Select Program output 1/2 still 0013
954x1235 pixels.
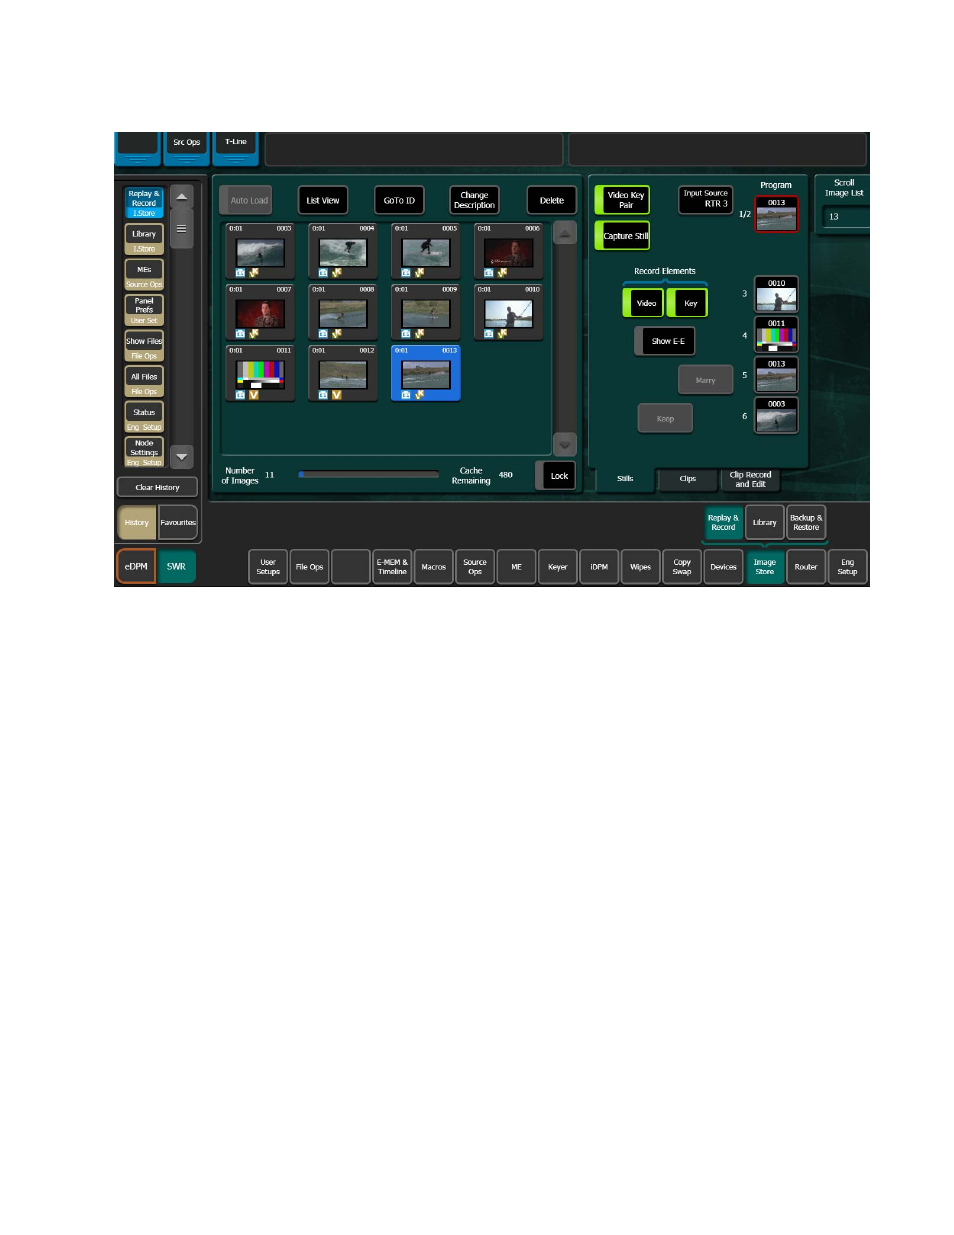pyautogui.click(x=776, y=215)
